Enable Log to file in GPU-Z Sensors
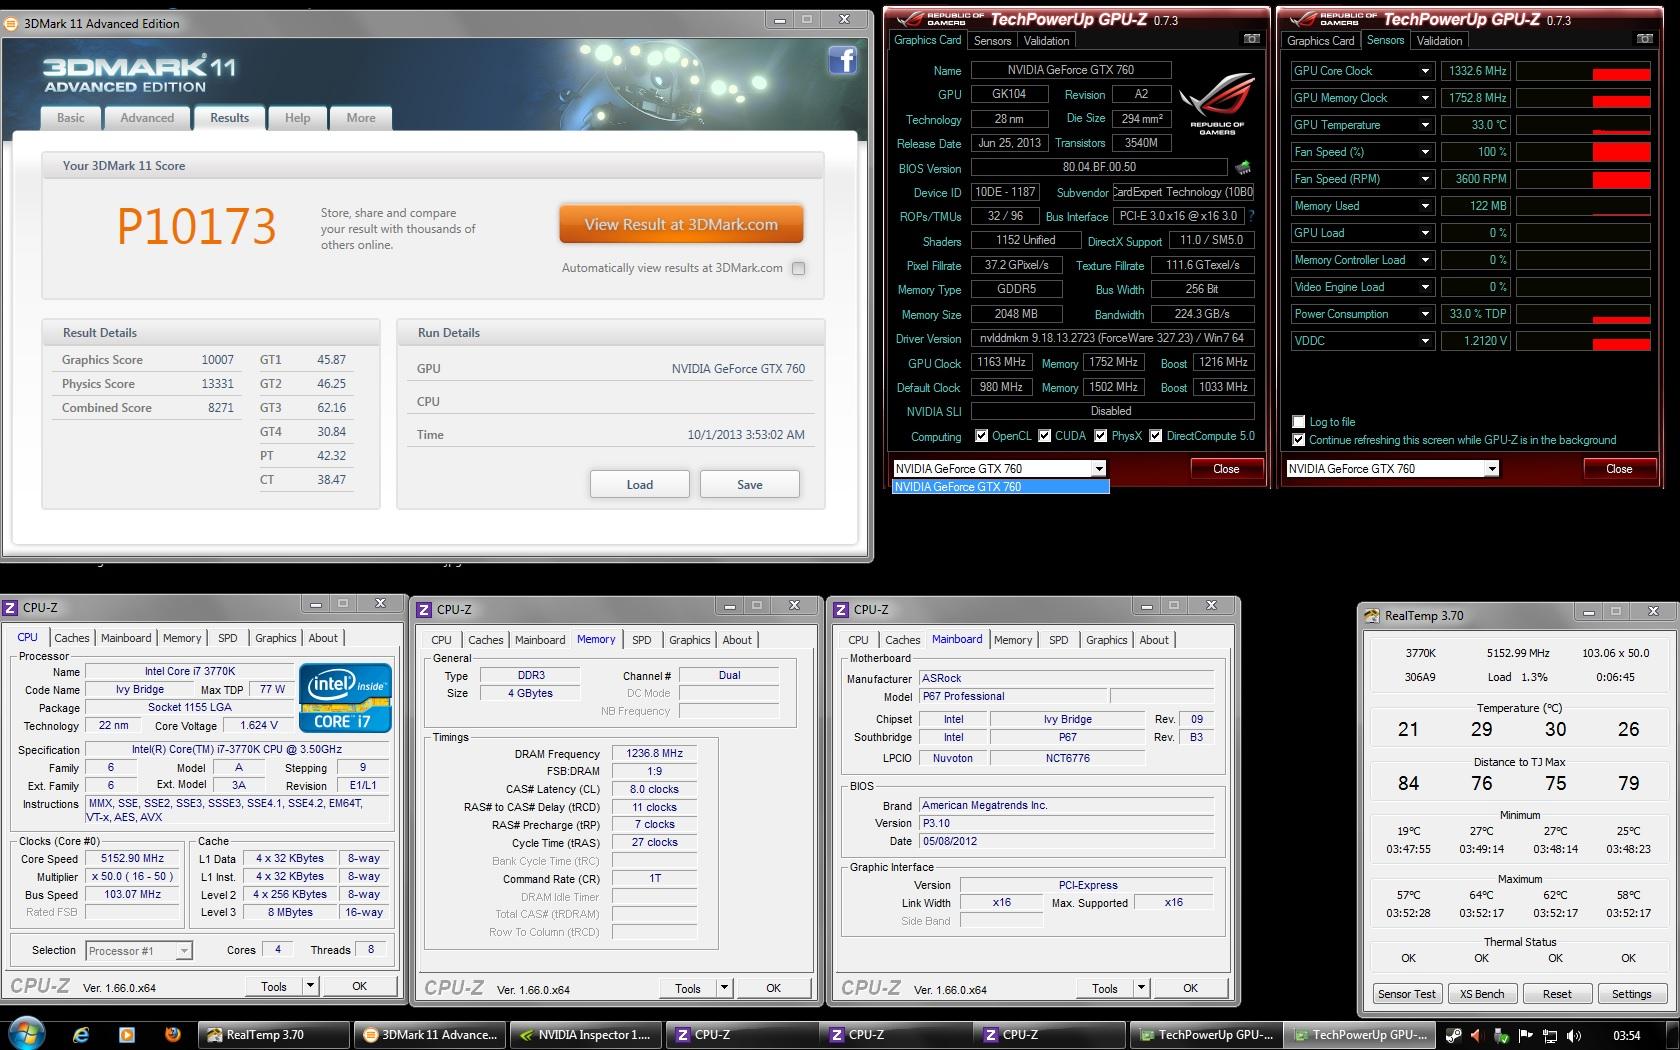 pos(1299,422)
